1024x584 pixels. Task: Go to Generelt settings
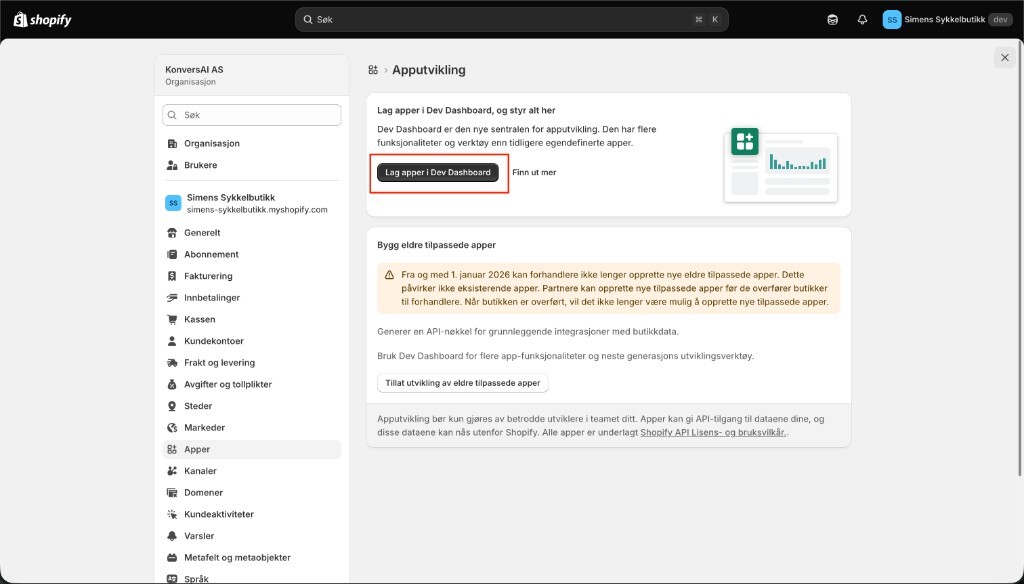[251, 233]
